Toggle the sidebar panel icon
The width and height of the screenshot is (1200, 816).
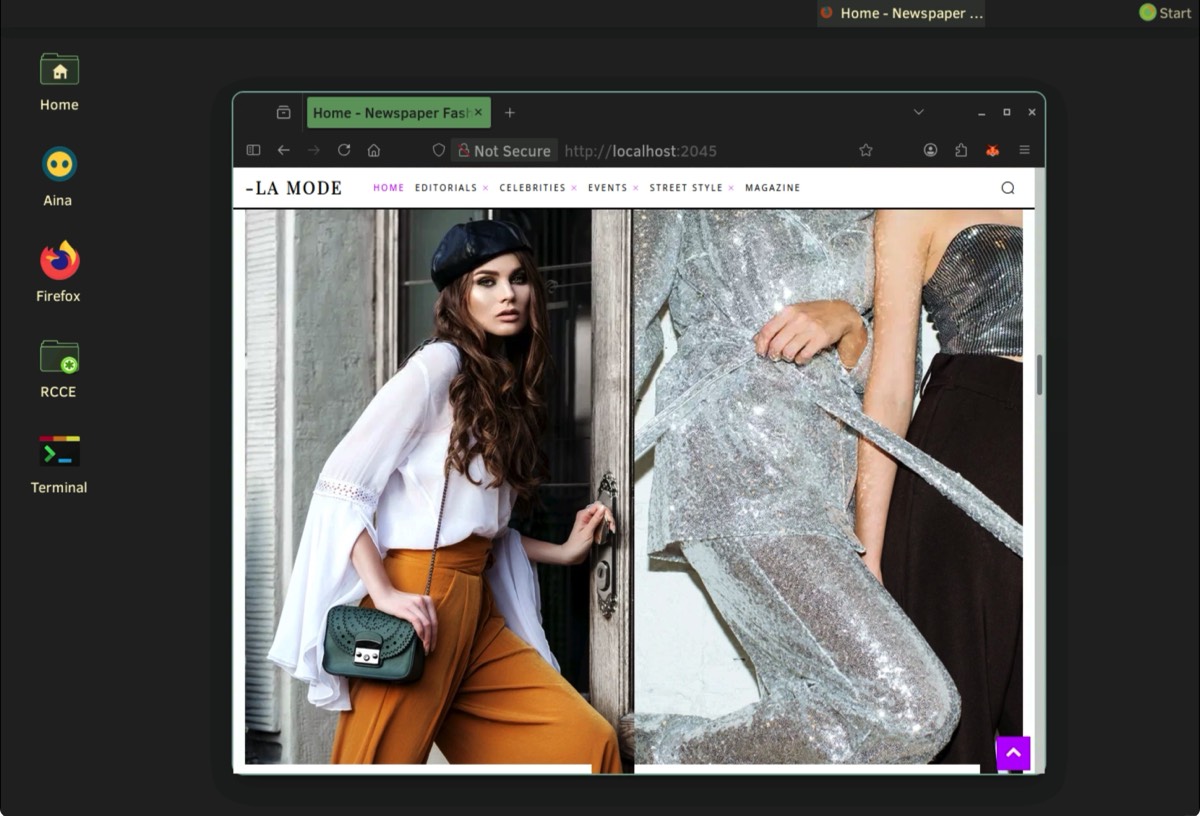[x=254, y=150]
